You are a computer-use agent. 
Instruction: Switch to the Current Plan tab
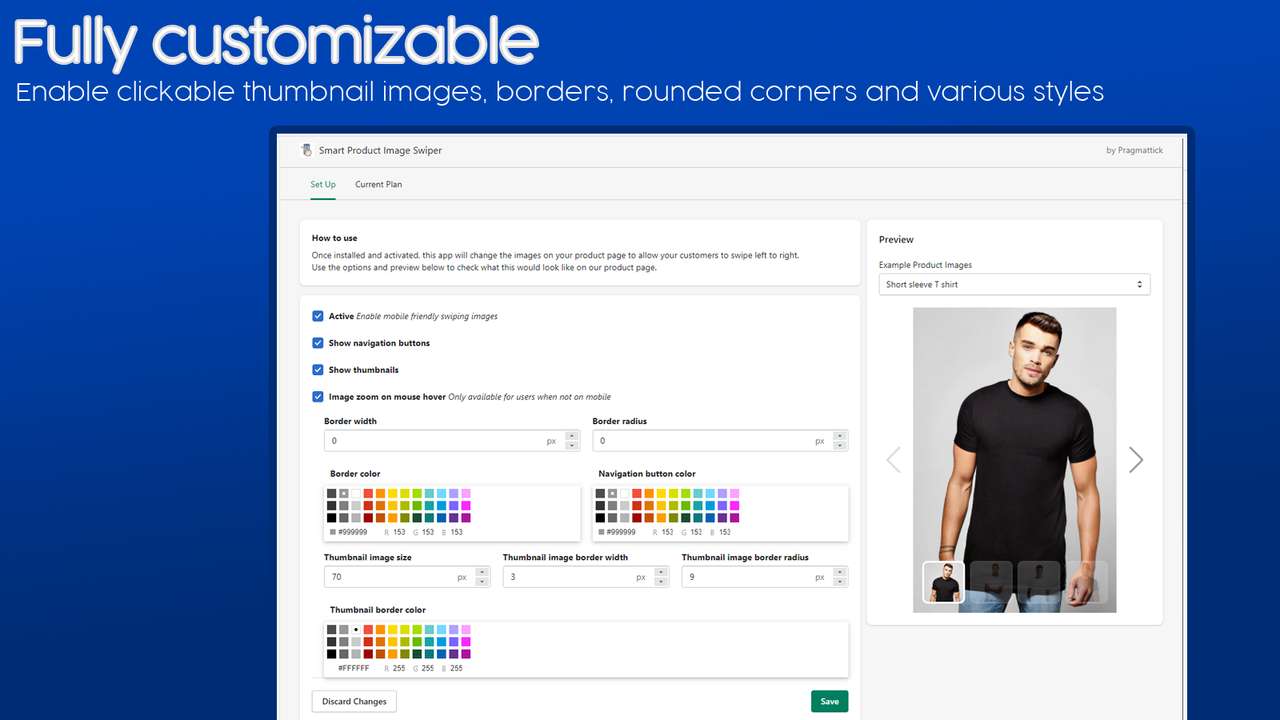tap(378, 184)
